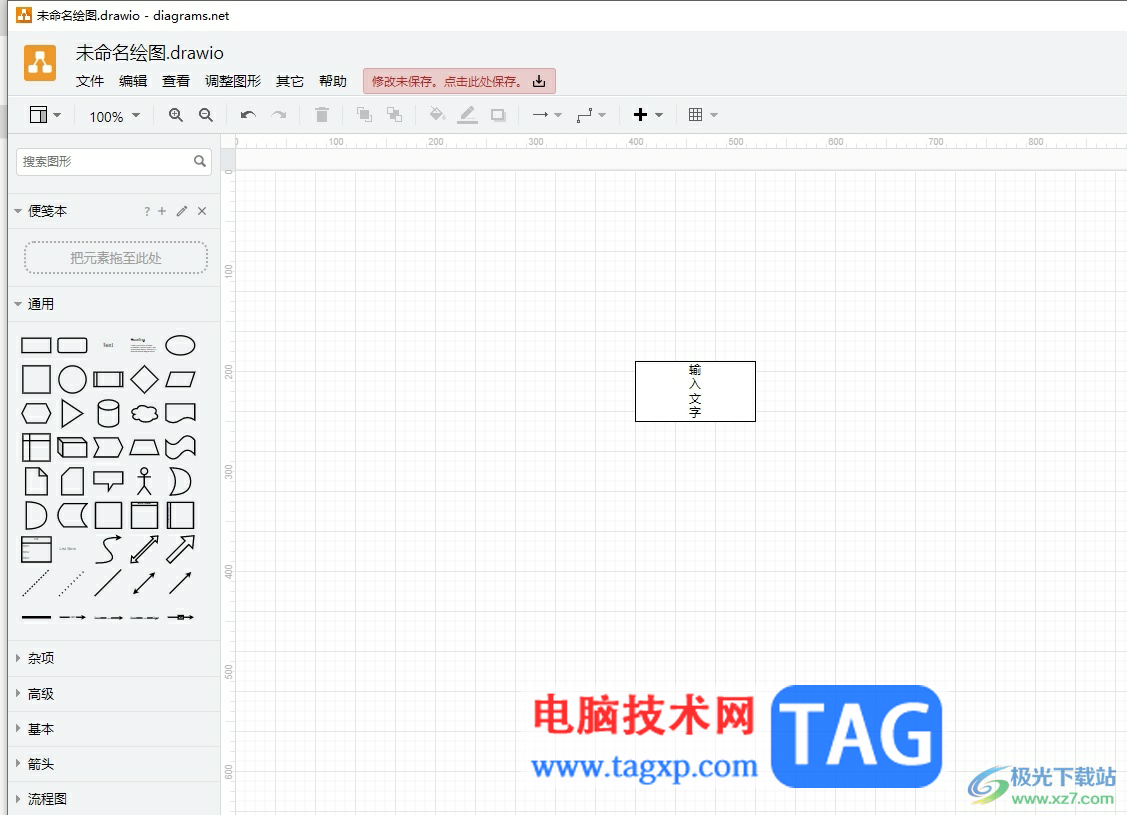The image size is (1127, 815).
Task: Select the trapezoid shape
Action: click(x=144, y=448)
